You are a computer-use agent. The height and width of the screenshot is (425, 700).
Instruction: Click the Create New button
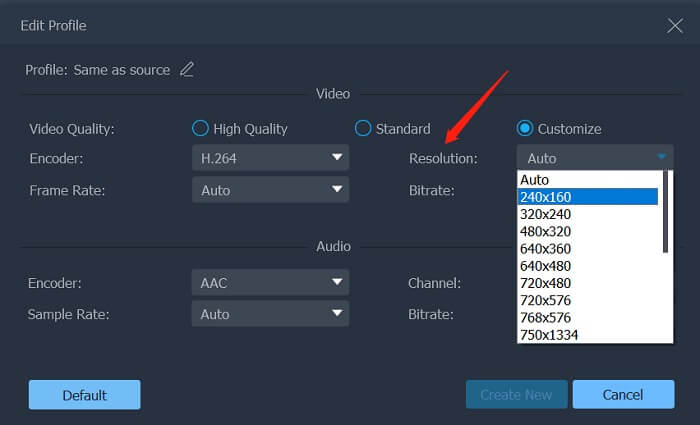coord(517,395)
